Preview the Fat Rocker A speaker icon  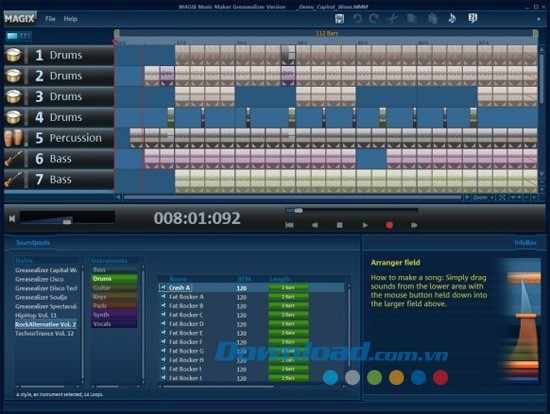pos(163,297)
